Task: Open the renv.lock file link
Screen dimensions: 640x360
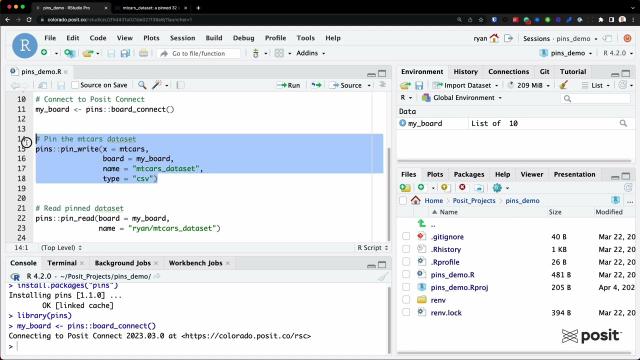Action: 446,313
